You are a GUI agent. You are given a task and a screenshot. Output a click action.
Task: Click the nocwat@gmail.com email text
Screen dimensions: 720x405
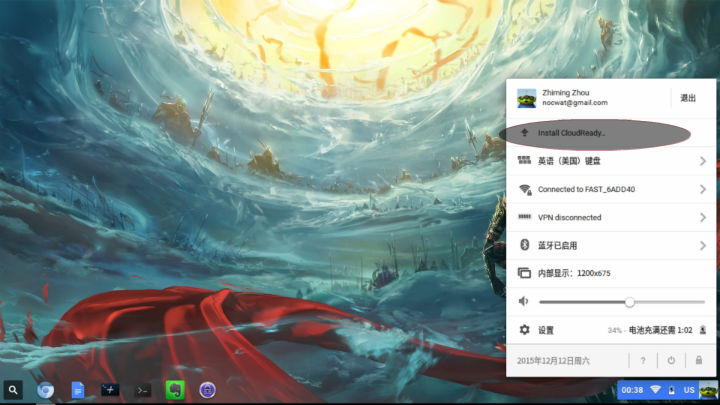[574, 103]
